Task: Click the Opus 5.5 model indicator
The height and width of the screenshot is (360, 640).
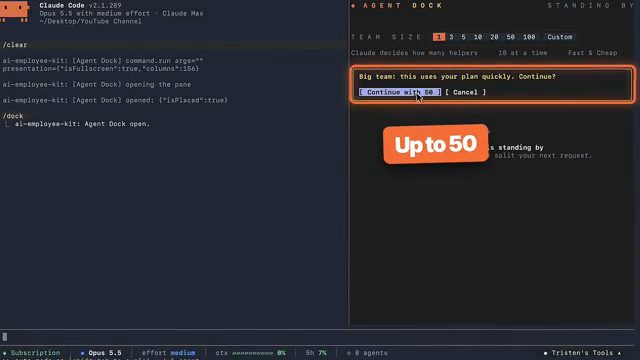Action: coord(101,353)
